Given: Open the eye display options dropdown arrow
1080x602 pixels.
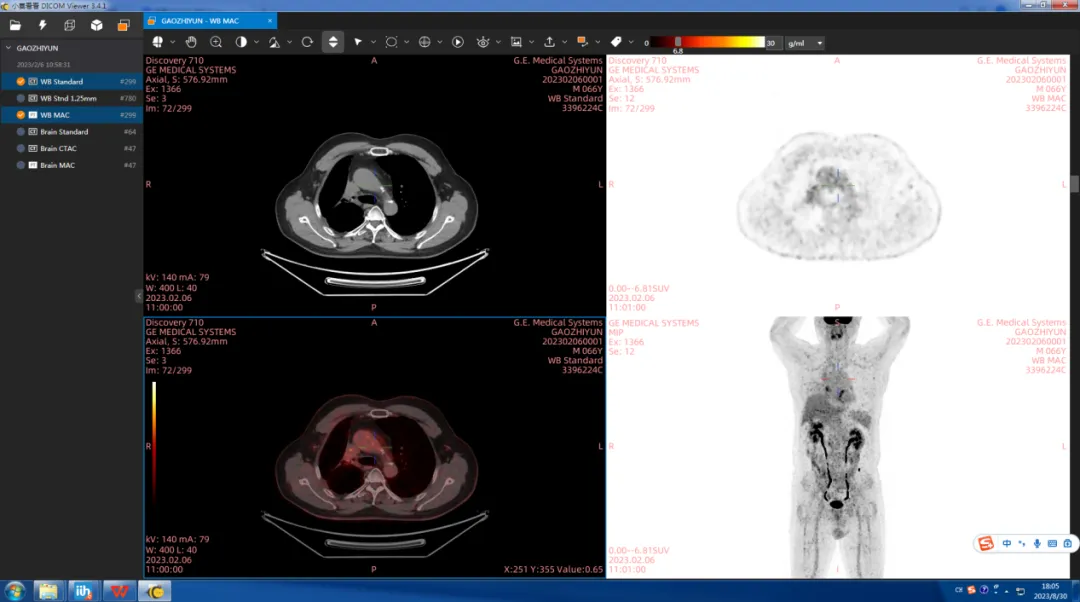Looking at the screenshot, I should 498,43.
